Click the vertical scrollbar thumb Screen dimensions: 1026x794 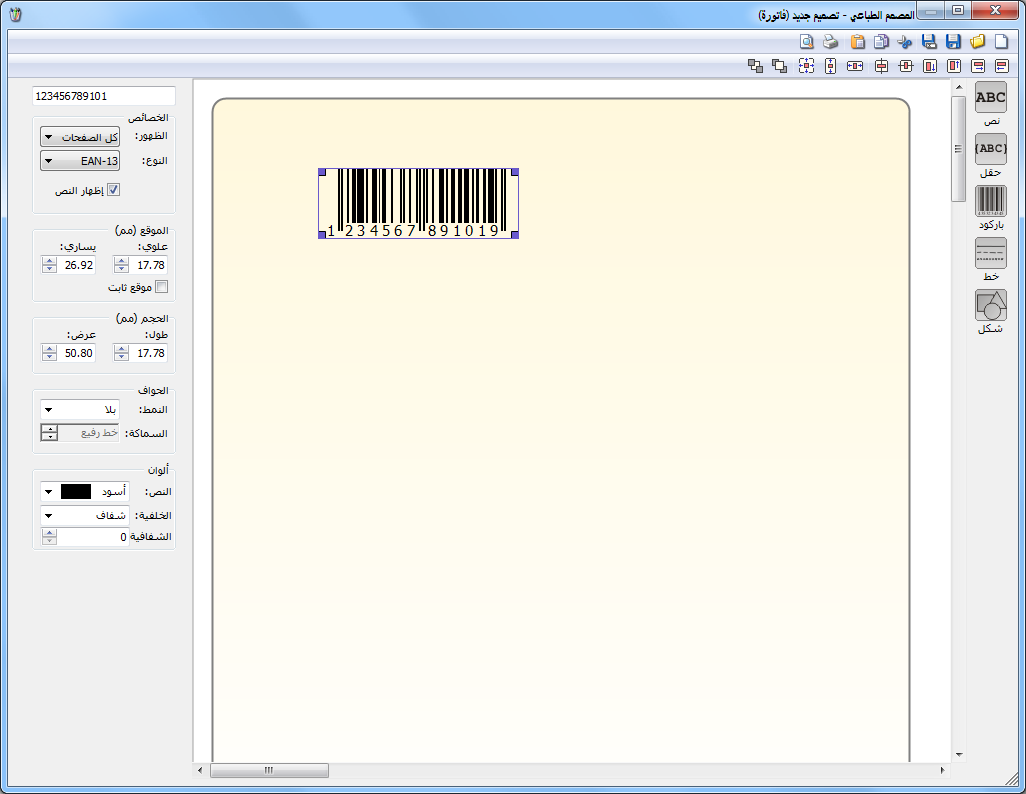[959, 149]
